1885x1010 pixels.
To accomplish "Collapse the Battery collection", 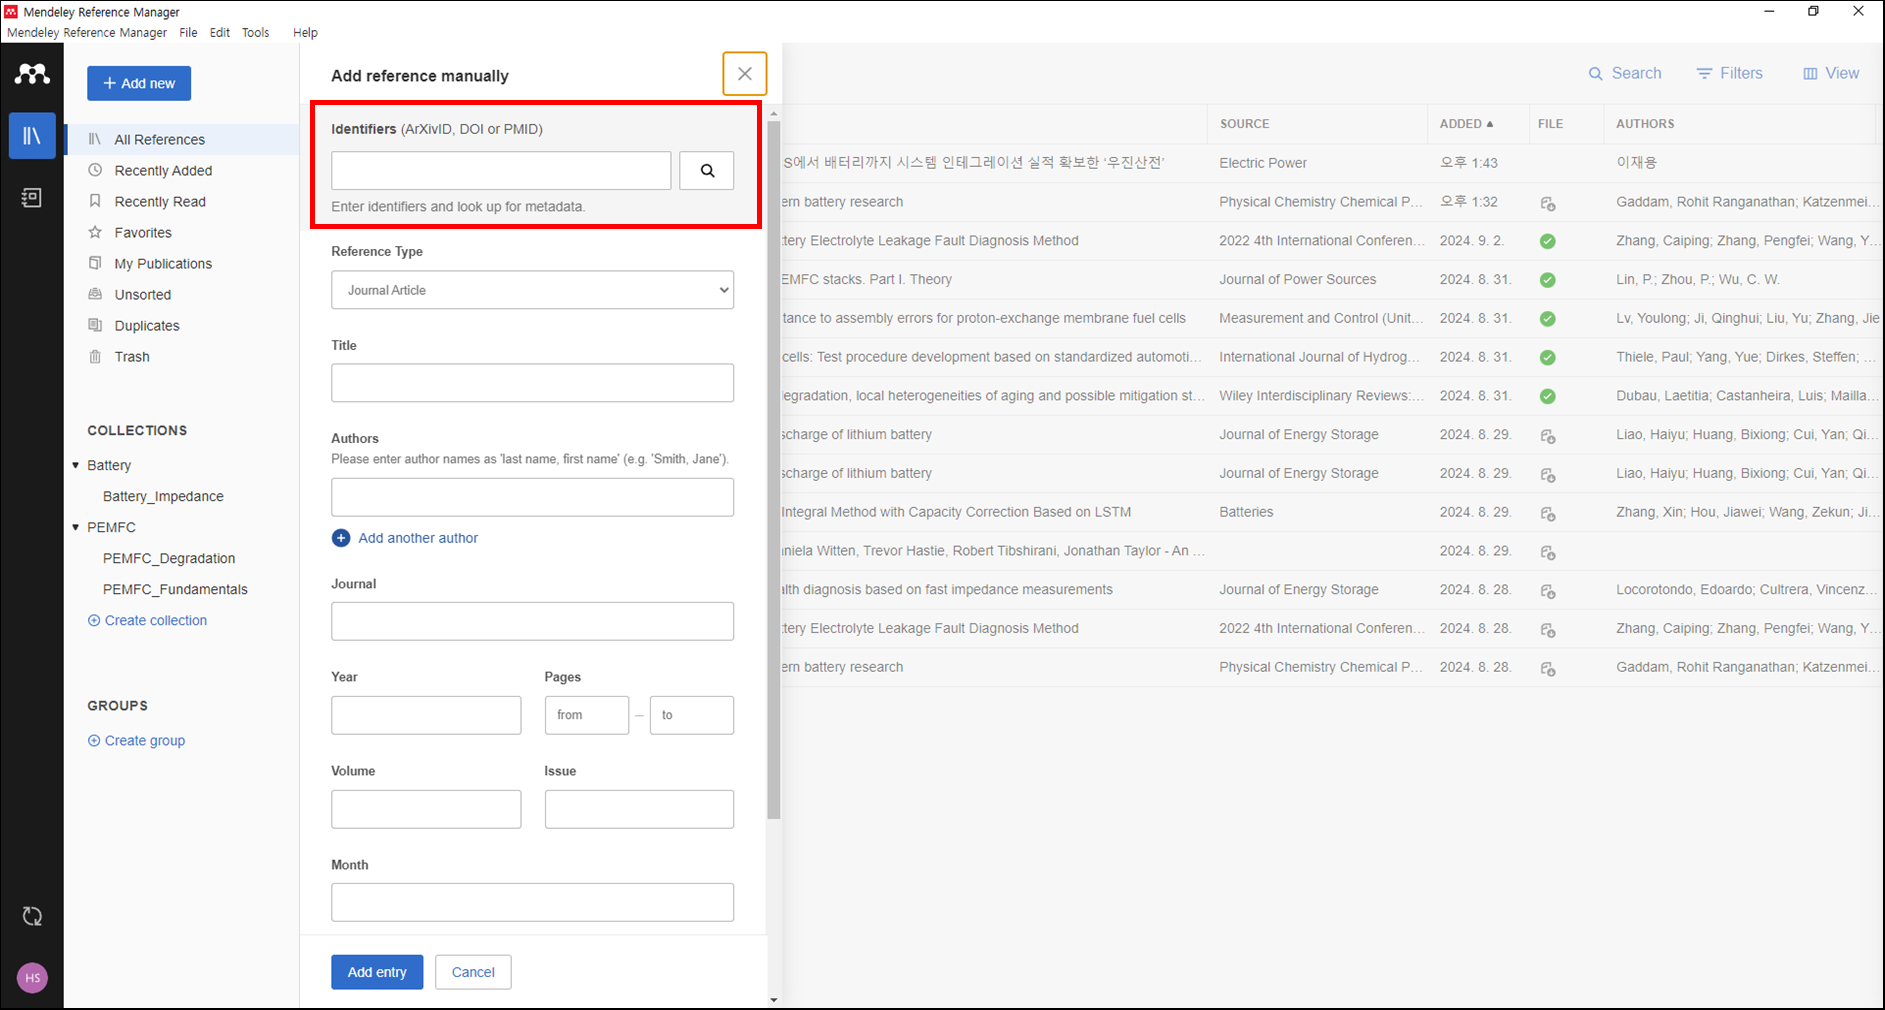I will tap(76, 465).
